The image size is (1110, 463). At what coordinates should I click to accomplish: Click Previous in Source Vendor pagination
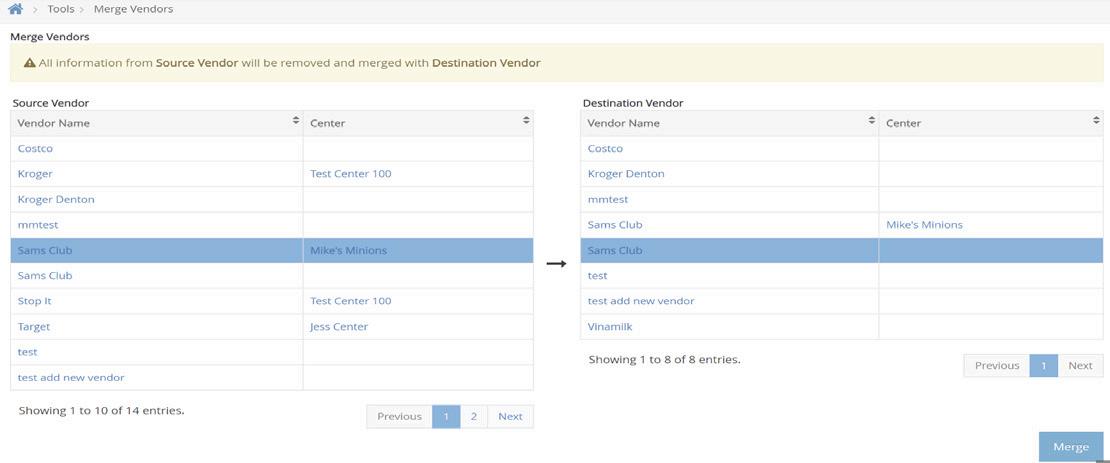(399, 416)
